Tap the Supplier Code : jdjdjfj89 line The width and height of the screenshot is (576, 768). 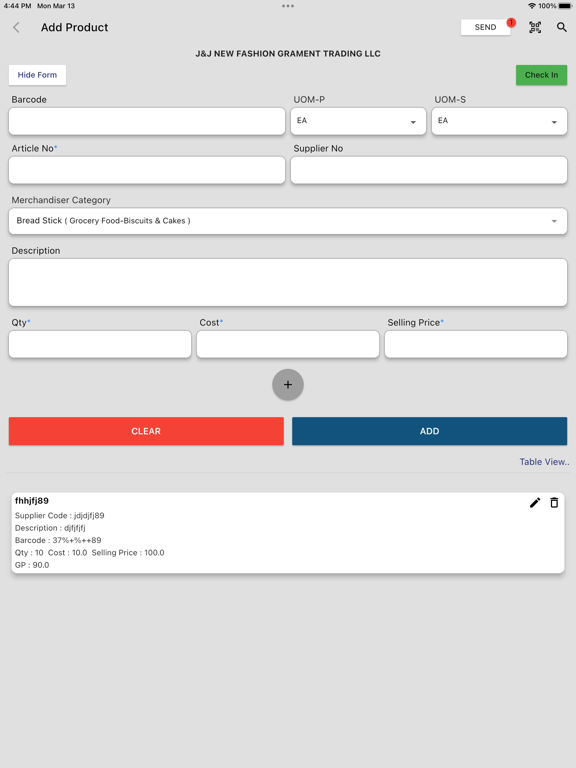[59, 515]
